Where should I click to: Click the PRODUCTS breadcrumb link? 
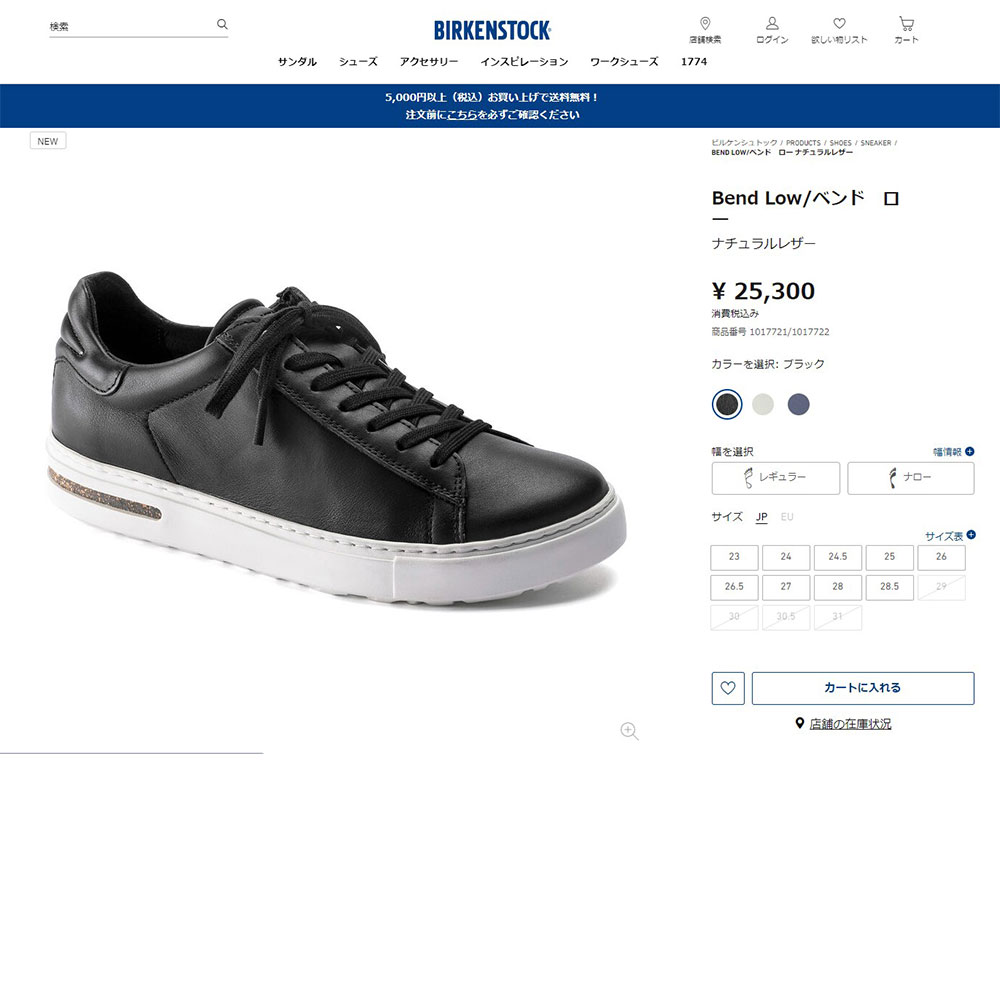[803, 143]
